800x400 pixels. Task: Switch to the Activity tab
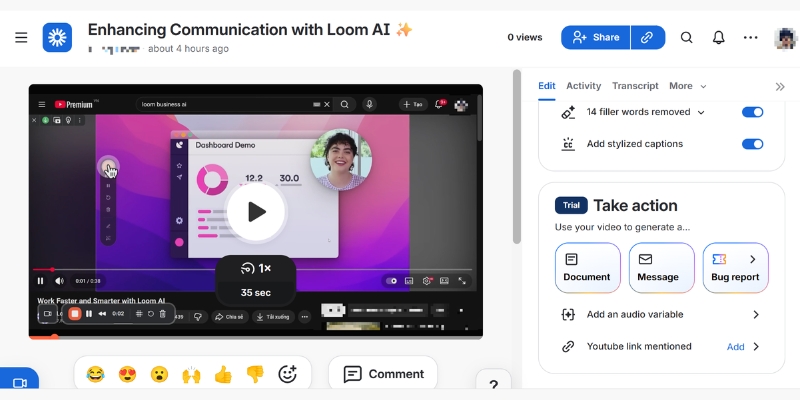point(583,86)
